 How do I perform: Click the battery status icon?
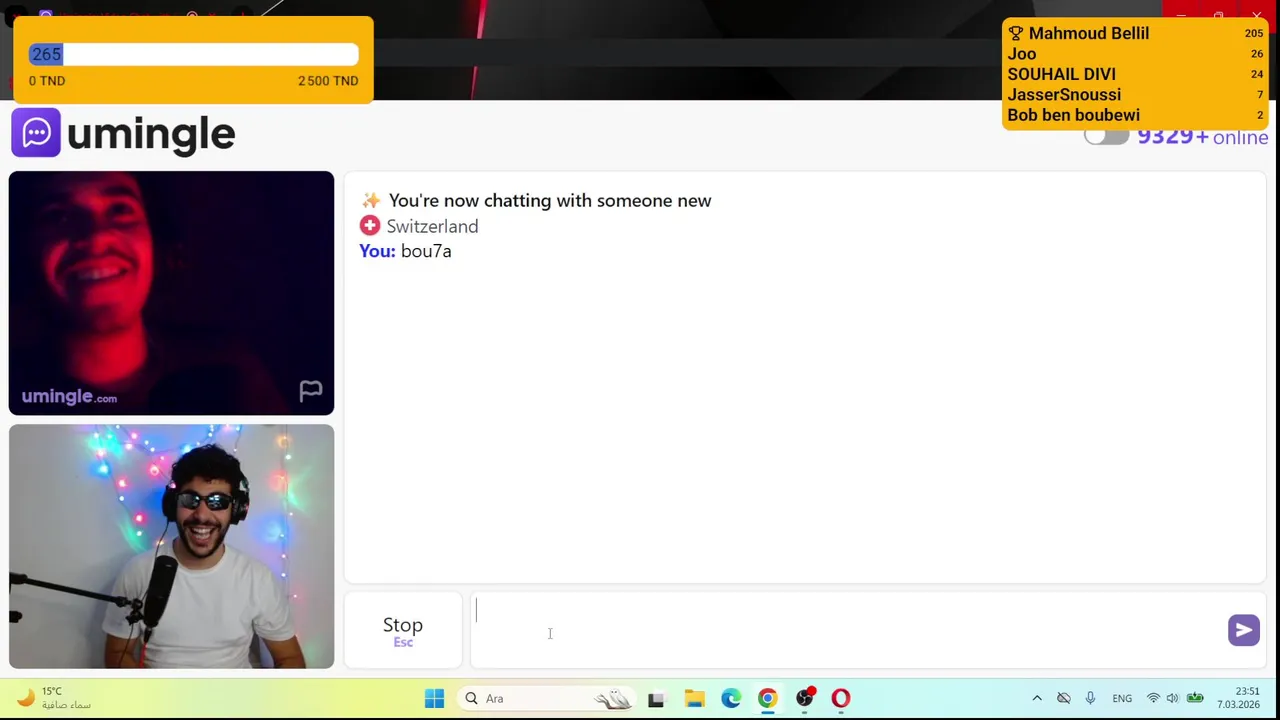(1194, 698)
